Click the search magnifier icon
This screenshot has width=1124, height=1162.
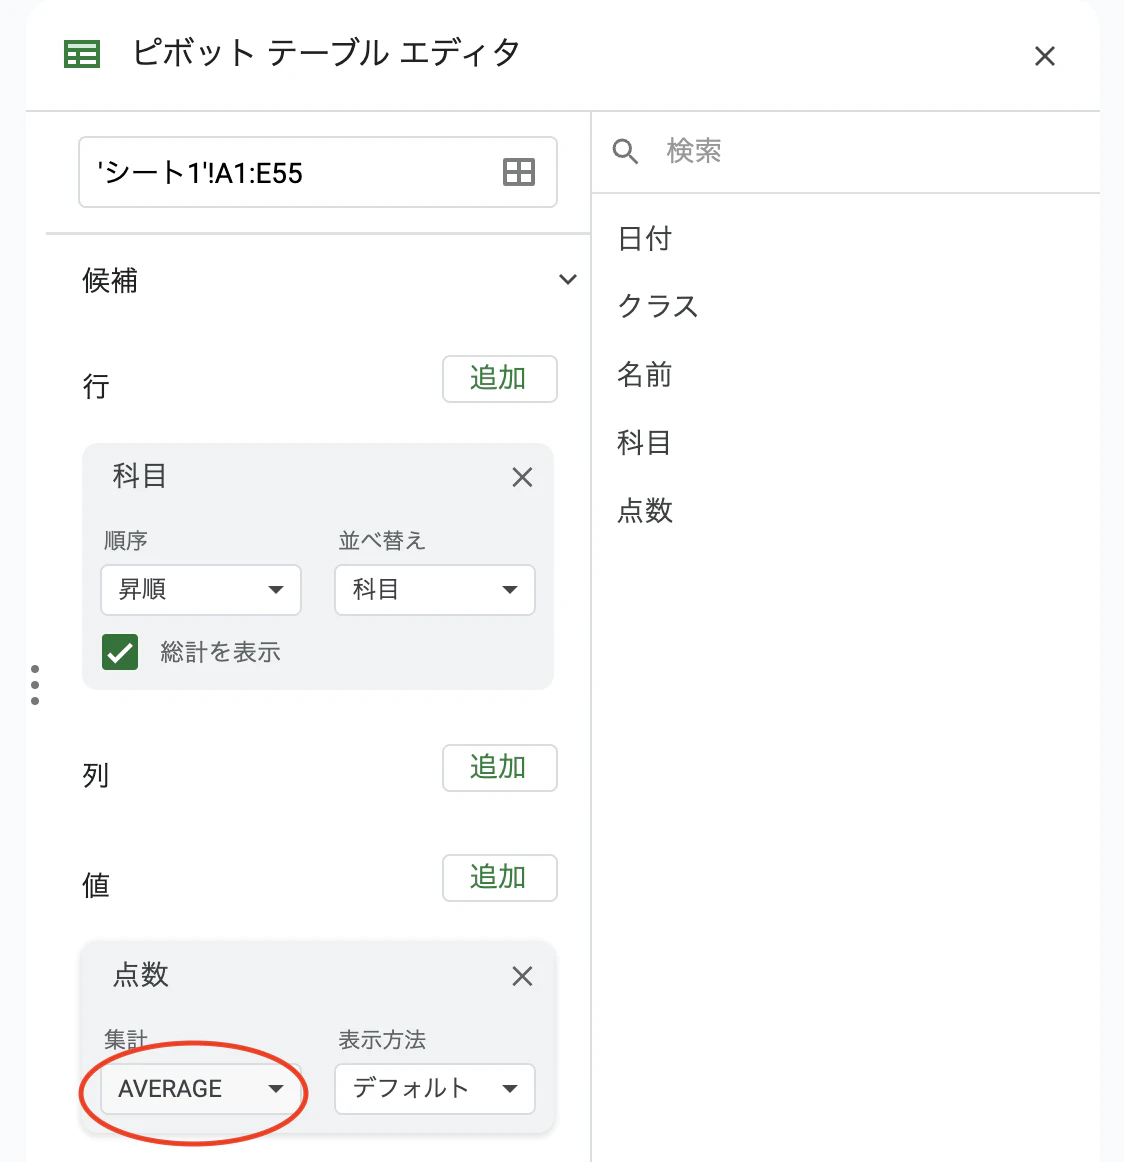point(625,151)
